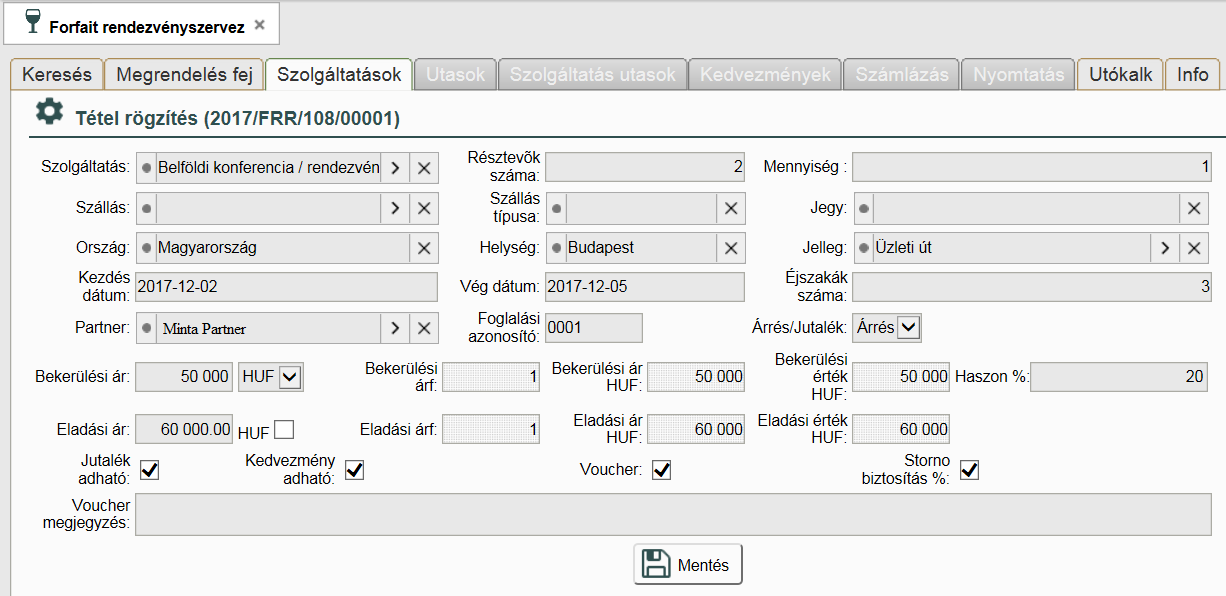The width and height of the screenshot is (1226, 596).
Task: Open the Utókalk tab
Action: tap(1121, 74)
